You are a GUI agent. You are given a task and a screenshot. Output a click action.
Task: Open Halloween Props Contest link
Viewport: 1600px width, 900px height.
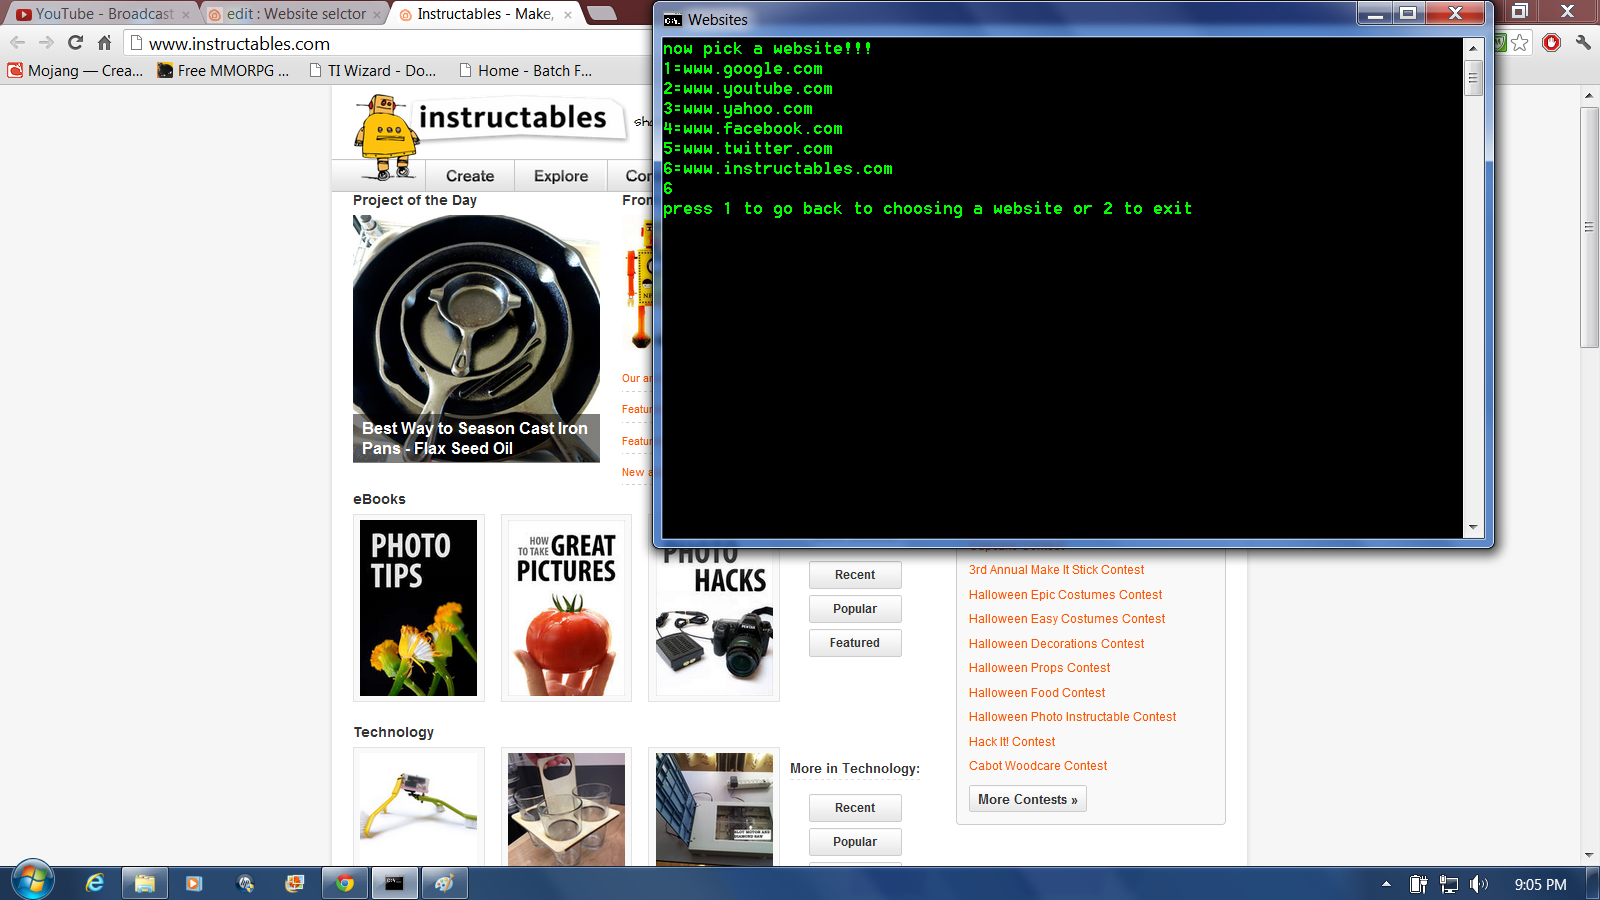click(1039, 668)
